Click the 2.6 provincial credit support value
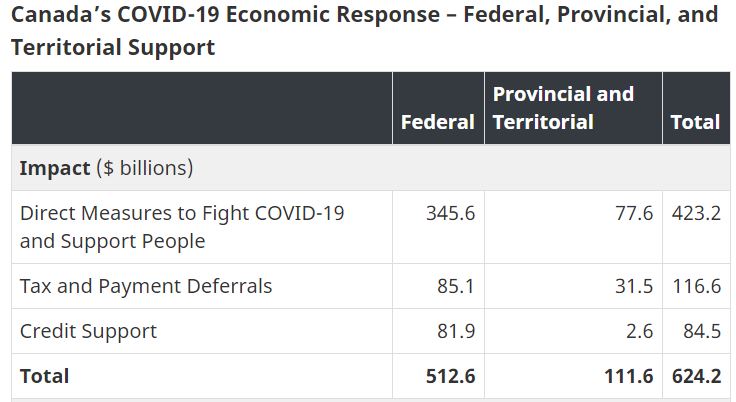 [640, 331]
